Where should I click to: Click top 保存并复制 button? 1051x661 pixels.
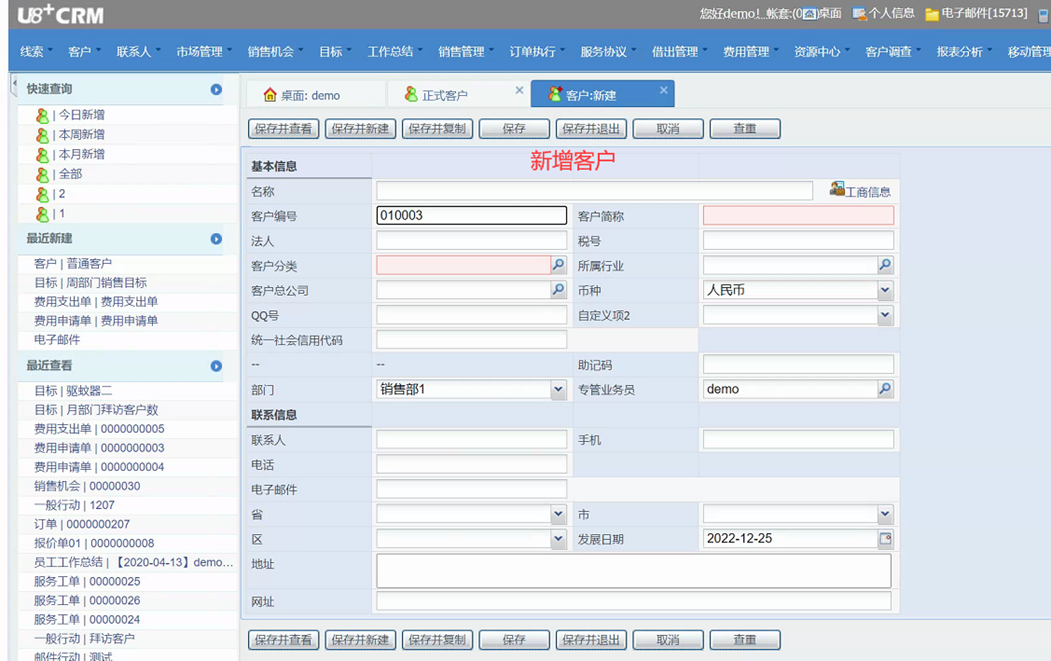[438, 129]
